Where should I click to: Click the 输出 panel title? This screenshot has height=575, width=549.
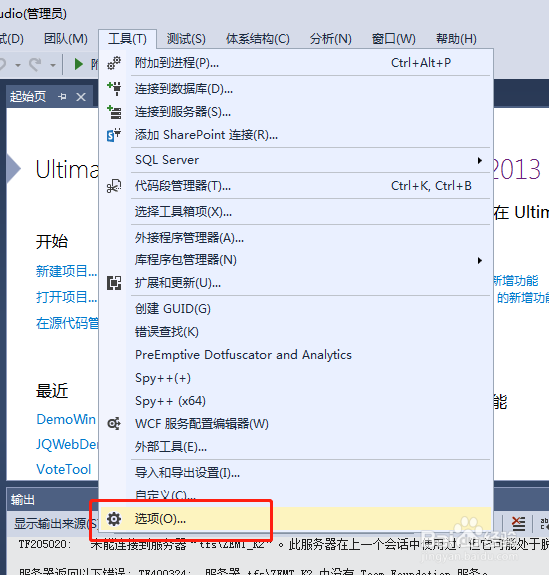coord(22,500)
